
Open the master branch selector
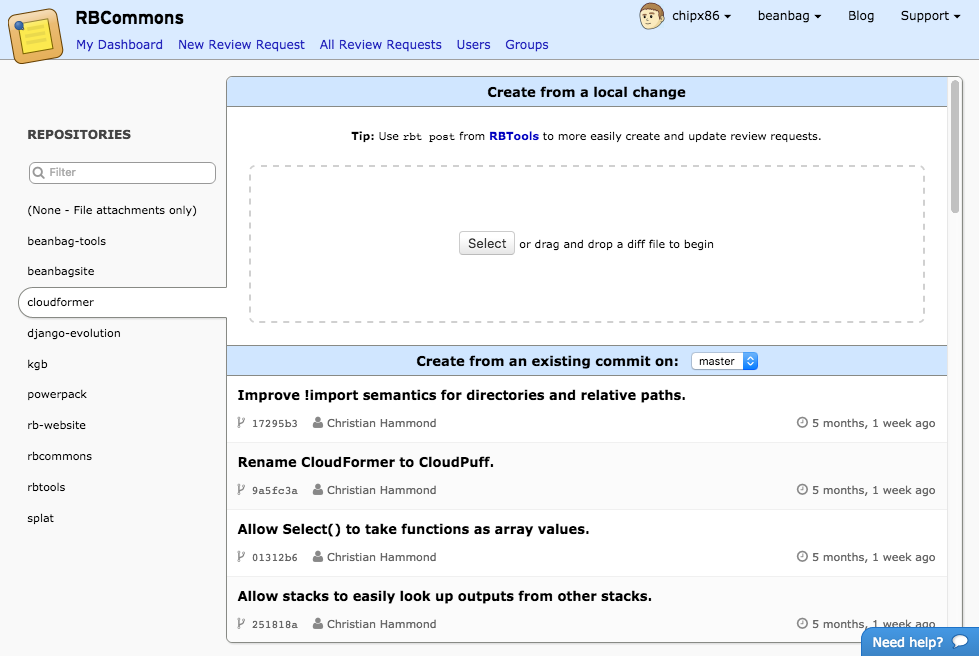tap(724, 361)
